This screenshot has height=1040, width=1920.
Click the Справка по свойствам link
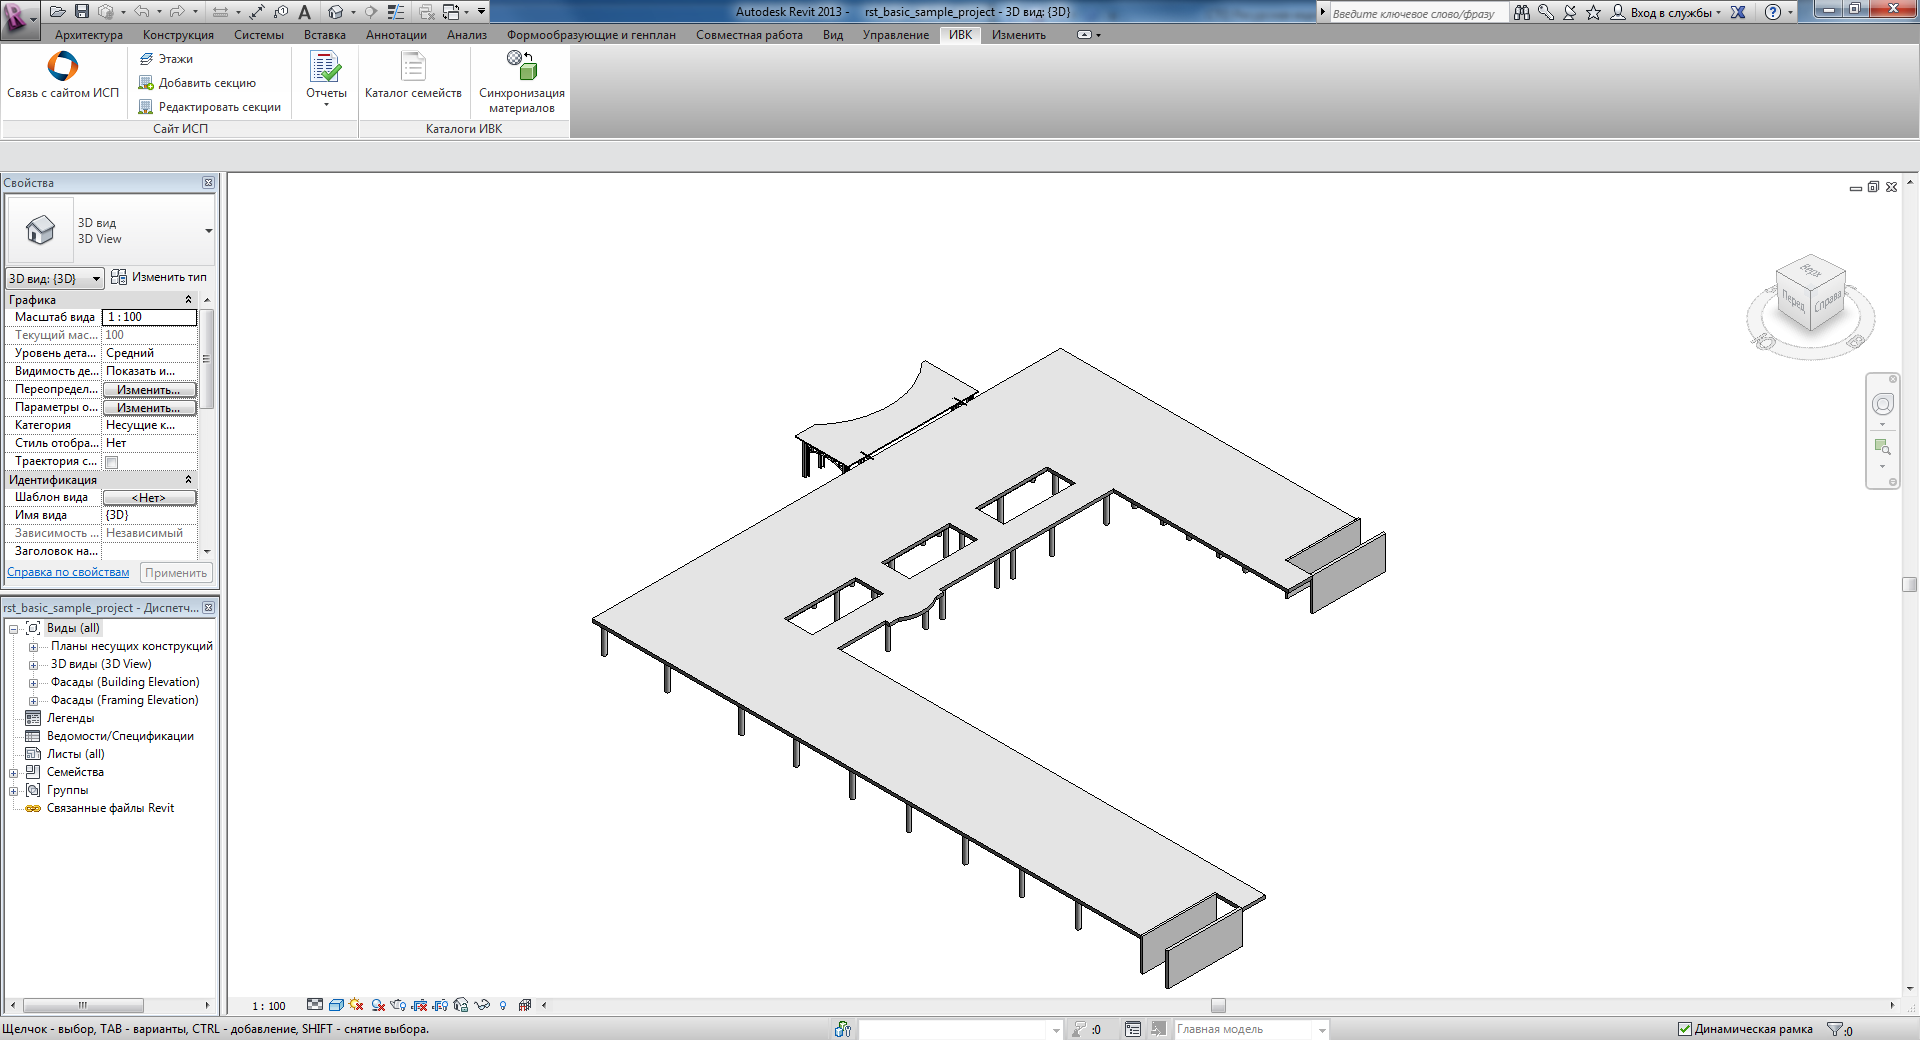68,573
